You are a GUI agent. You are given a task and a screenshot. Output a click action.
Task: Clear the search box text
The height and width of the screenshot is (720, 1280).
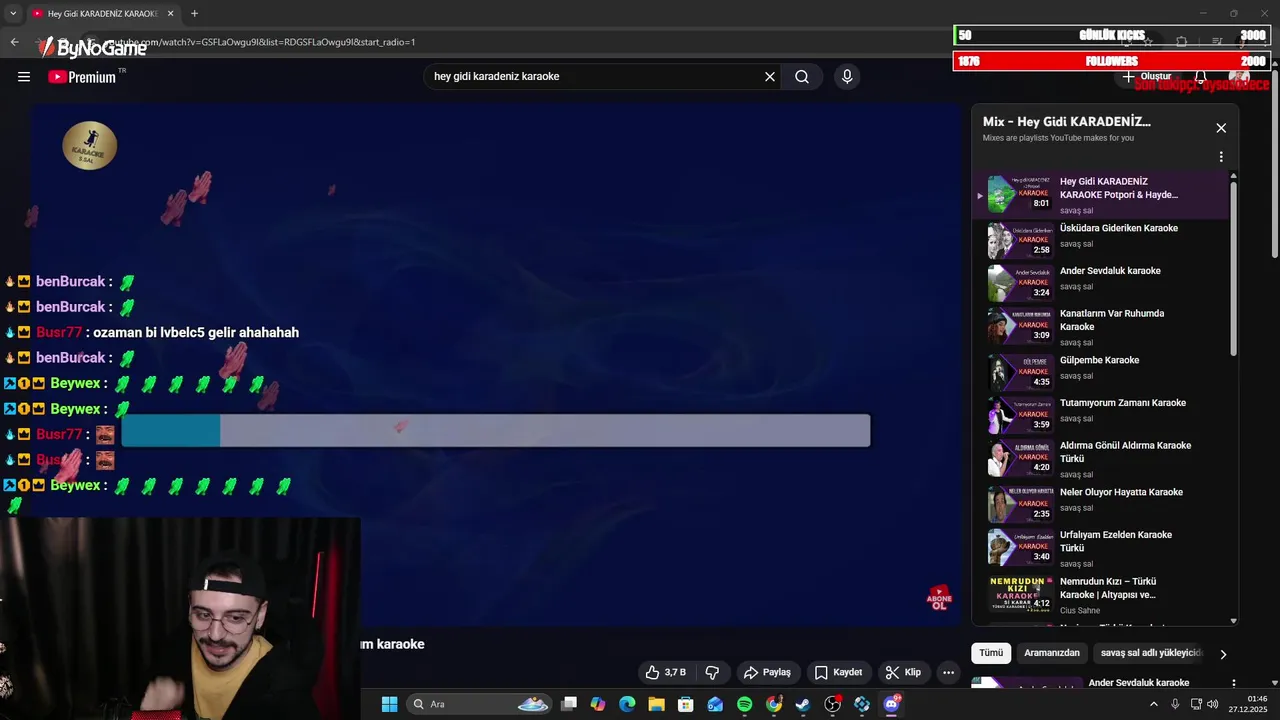point(770,77)
